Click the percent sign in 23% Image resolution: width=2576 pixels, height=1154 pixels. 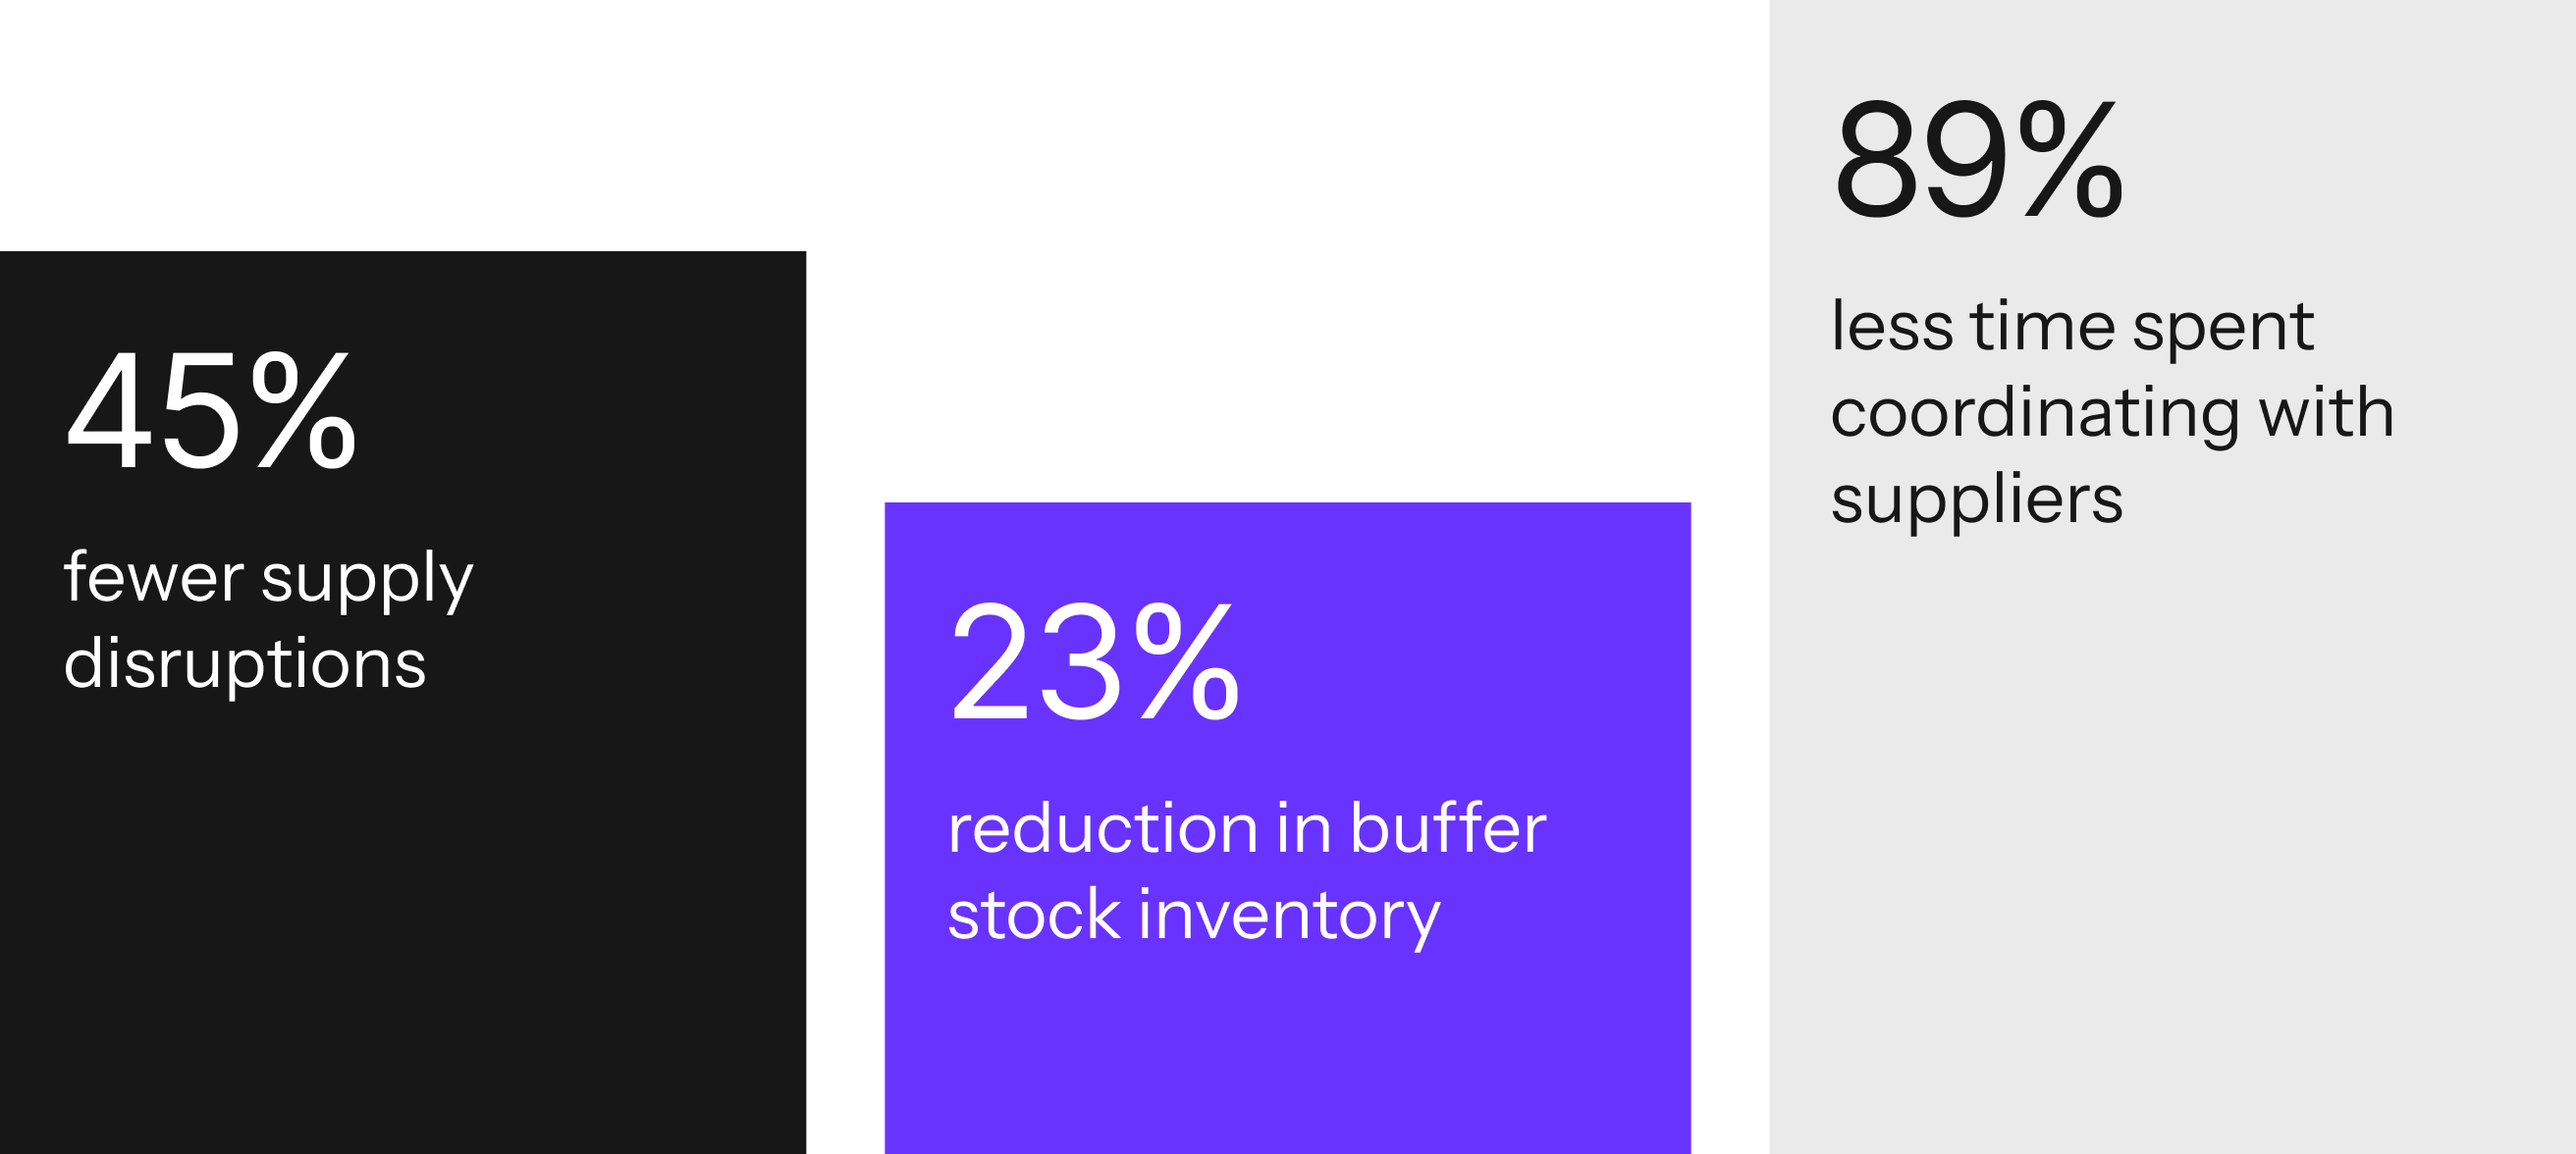tap(1188, 661)
